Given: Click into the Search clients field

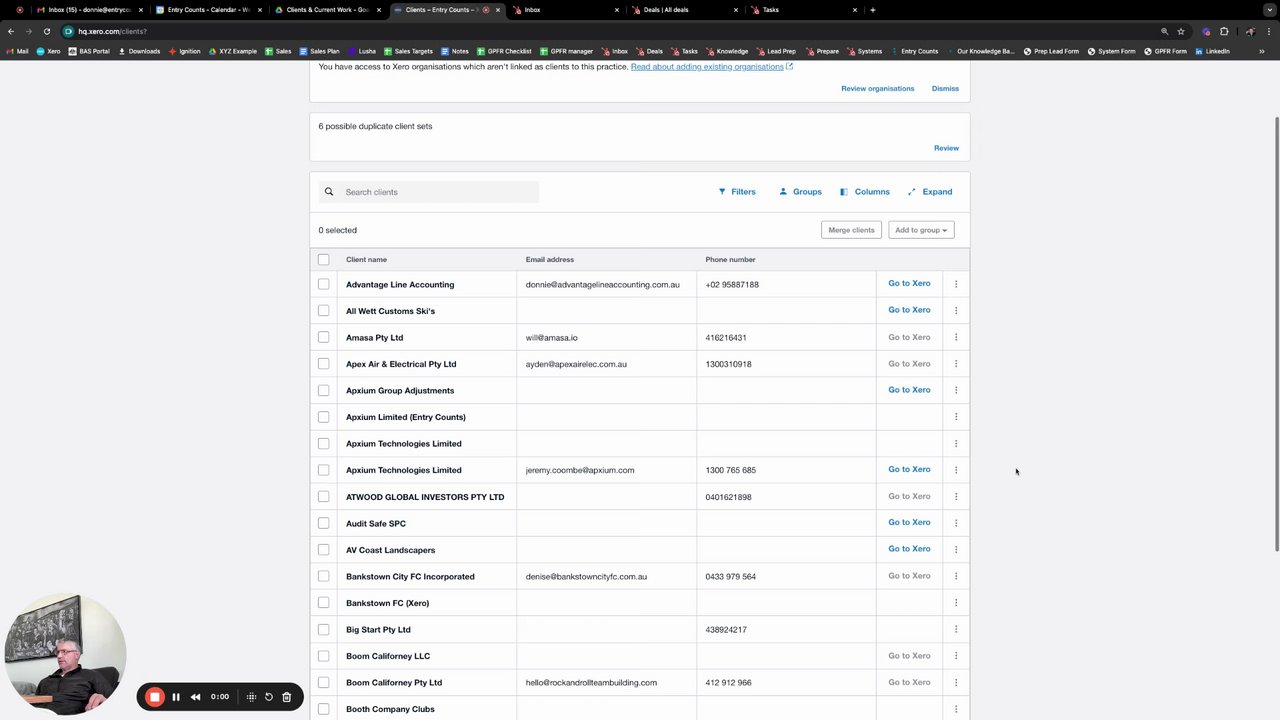Looking at the screenshot, I should 429,192.
